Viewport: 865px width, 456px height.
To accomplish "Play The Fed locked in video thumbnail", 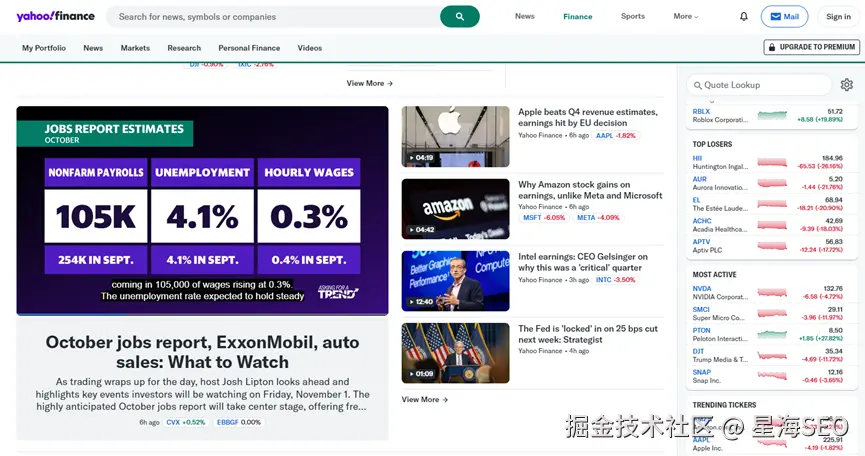I will pyautogui.click(x=456, y=353).
